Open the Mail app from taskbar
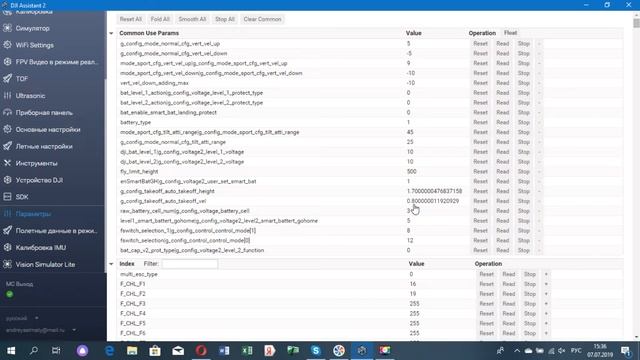 (x=178, y=351)
